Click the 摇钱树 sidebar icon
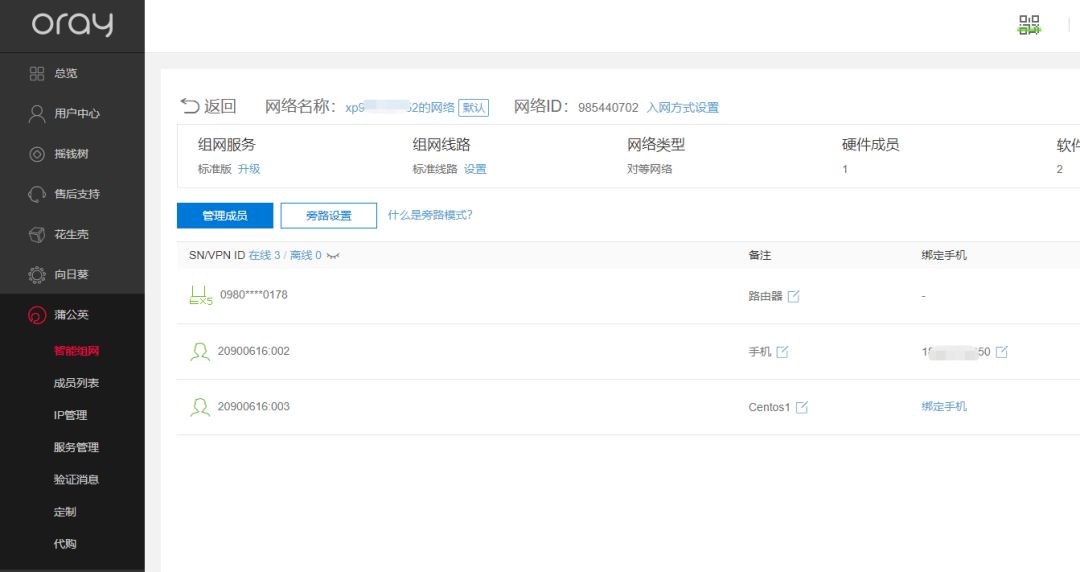The height and width of the screenshot is (572, 1080). (x=37, y=154)
